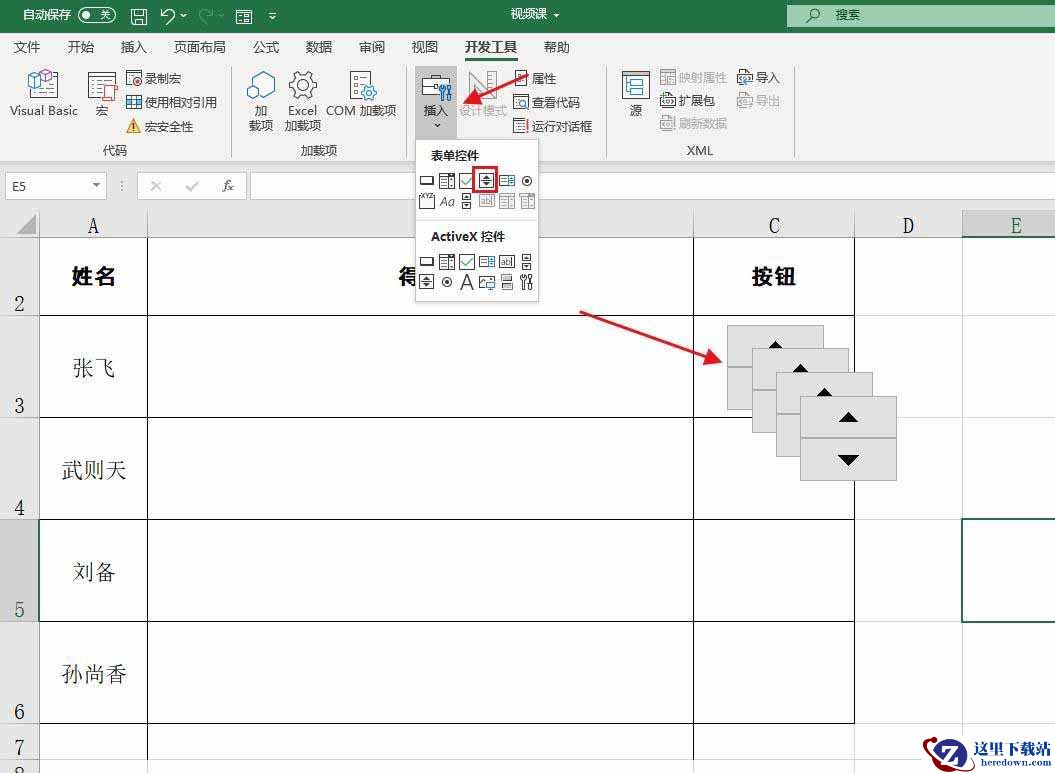Collapse the Insert (插入) controls dropdown
Image resolution: width=1055 pixels, height=773 pixels.
click(436, 100)
